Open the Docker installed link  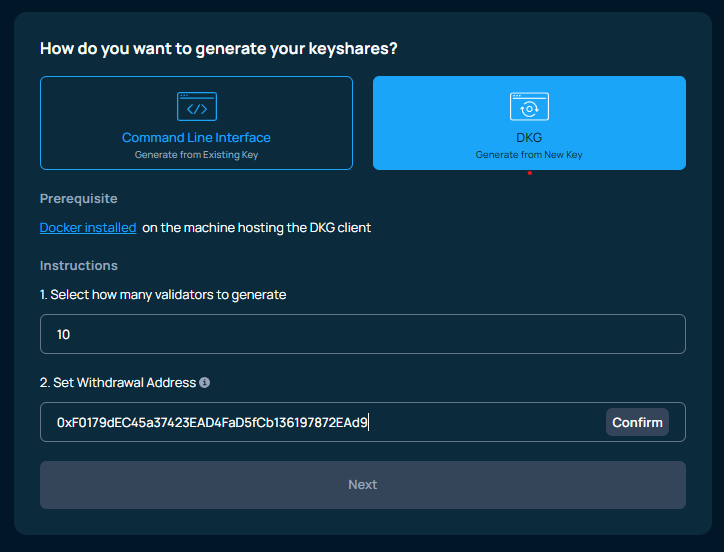(x=88, y=228)
